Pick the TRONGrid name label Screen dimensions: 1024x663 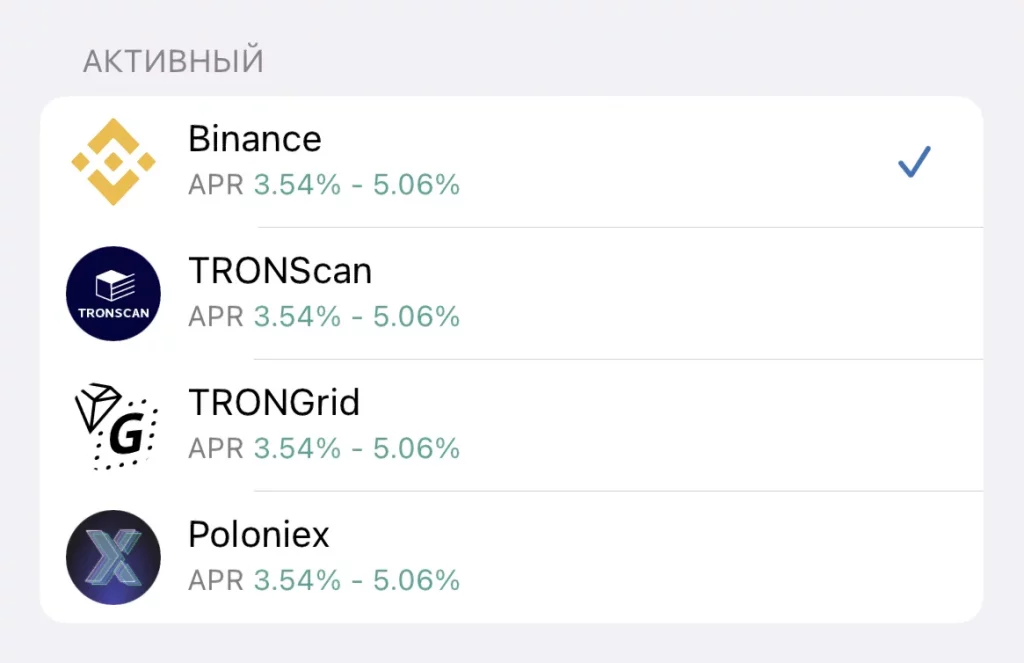point(274,403)
